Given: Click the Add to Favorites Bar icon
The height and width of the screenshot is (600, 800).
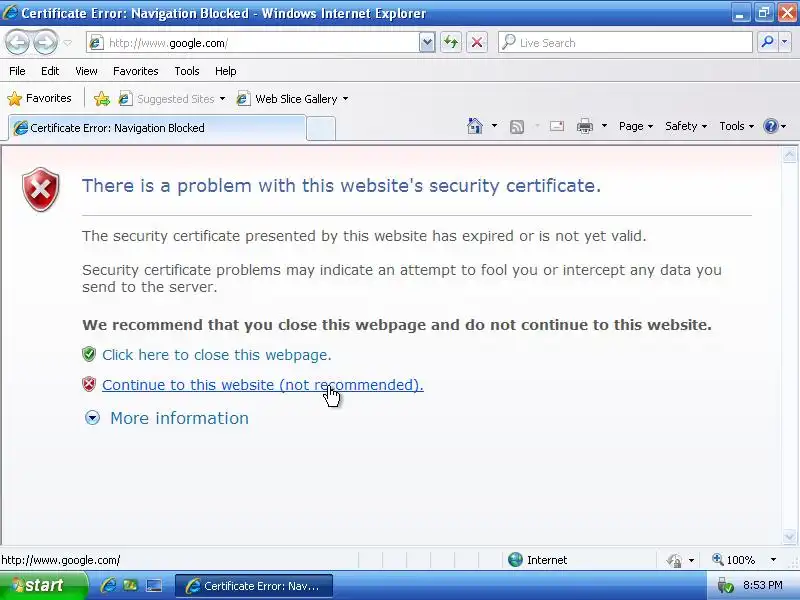Looking at the screenshot, I should click(x=102, y=98).
